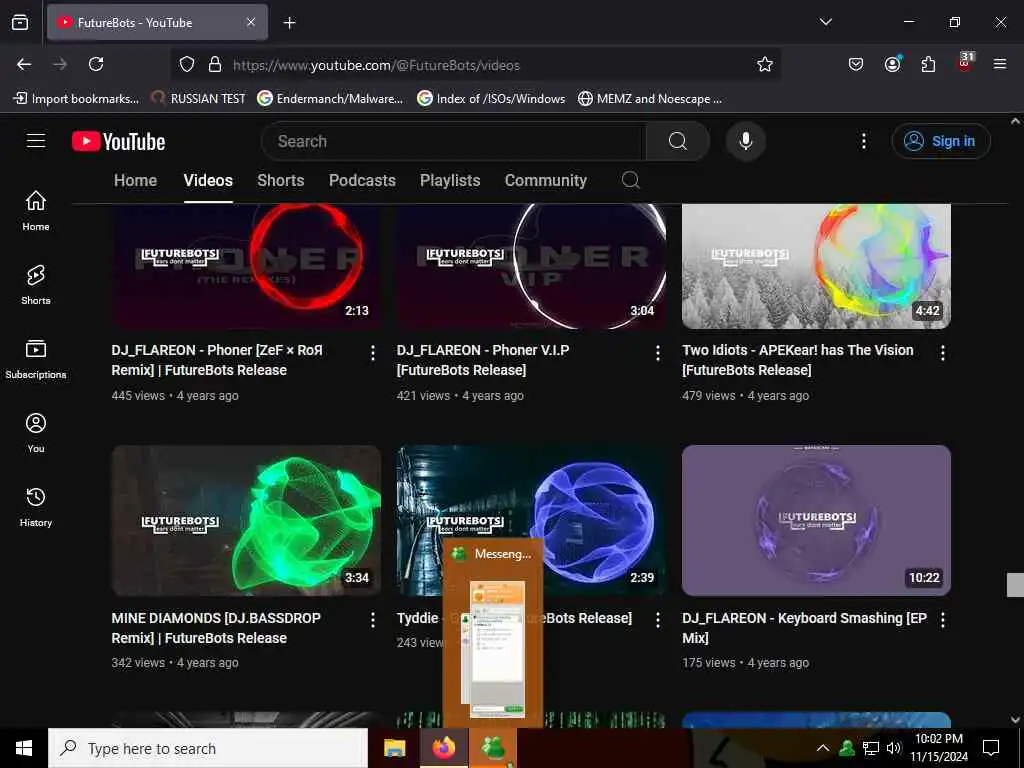This screenshot has width=1024, height=768.
Task: Open the purple Keyboard Smashing thumbnail
Action: 816,520
